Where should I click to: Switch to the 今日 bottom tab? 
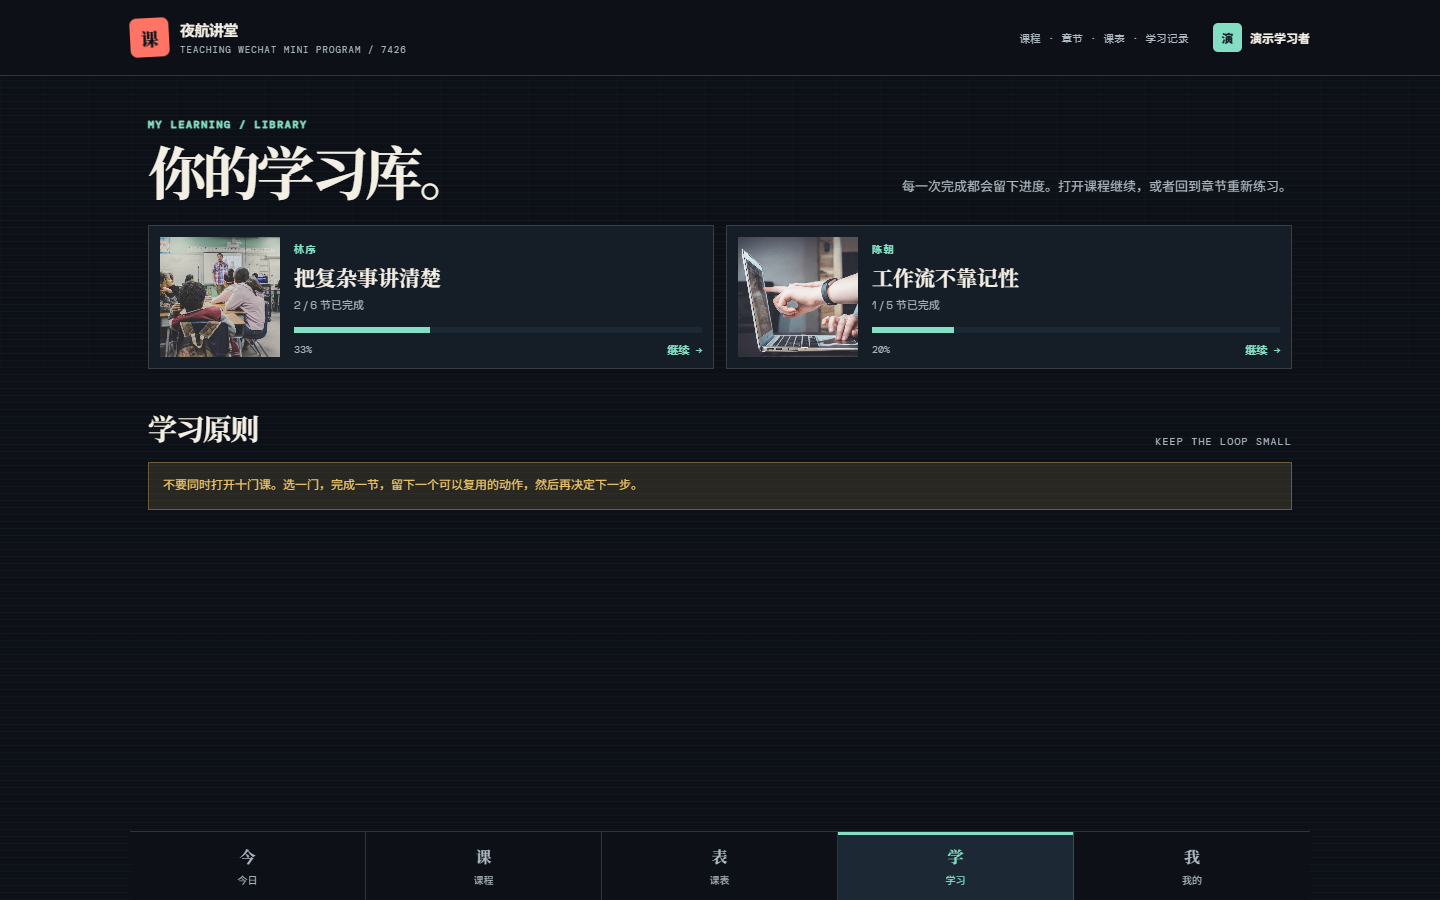pyautogui.click(x=248, y=866)
